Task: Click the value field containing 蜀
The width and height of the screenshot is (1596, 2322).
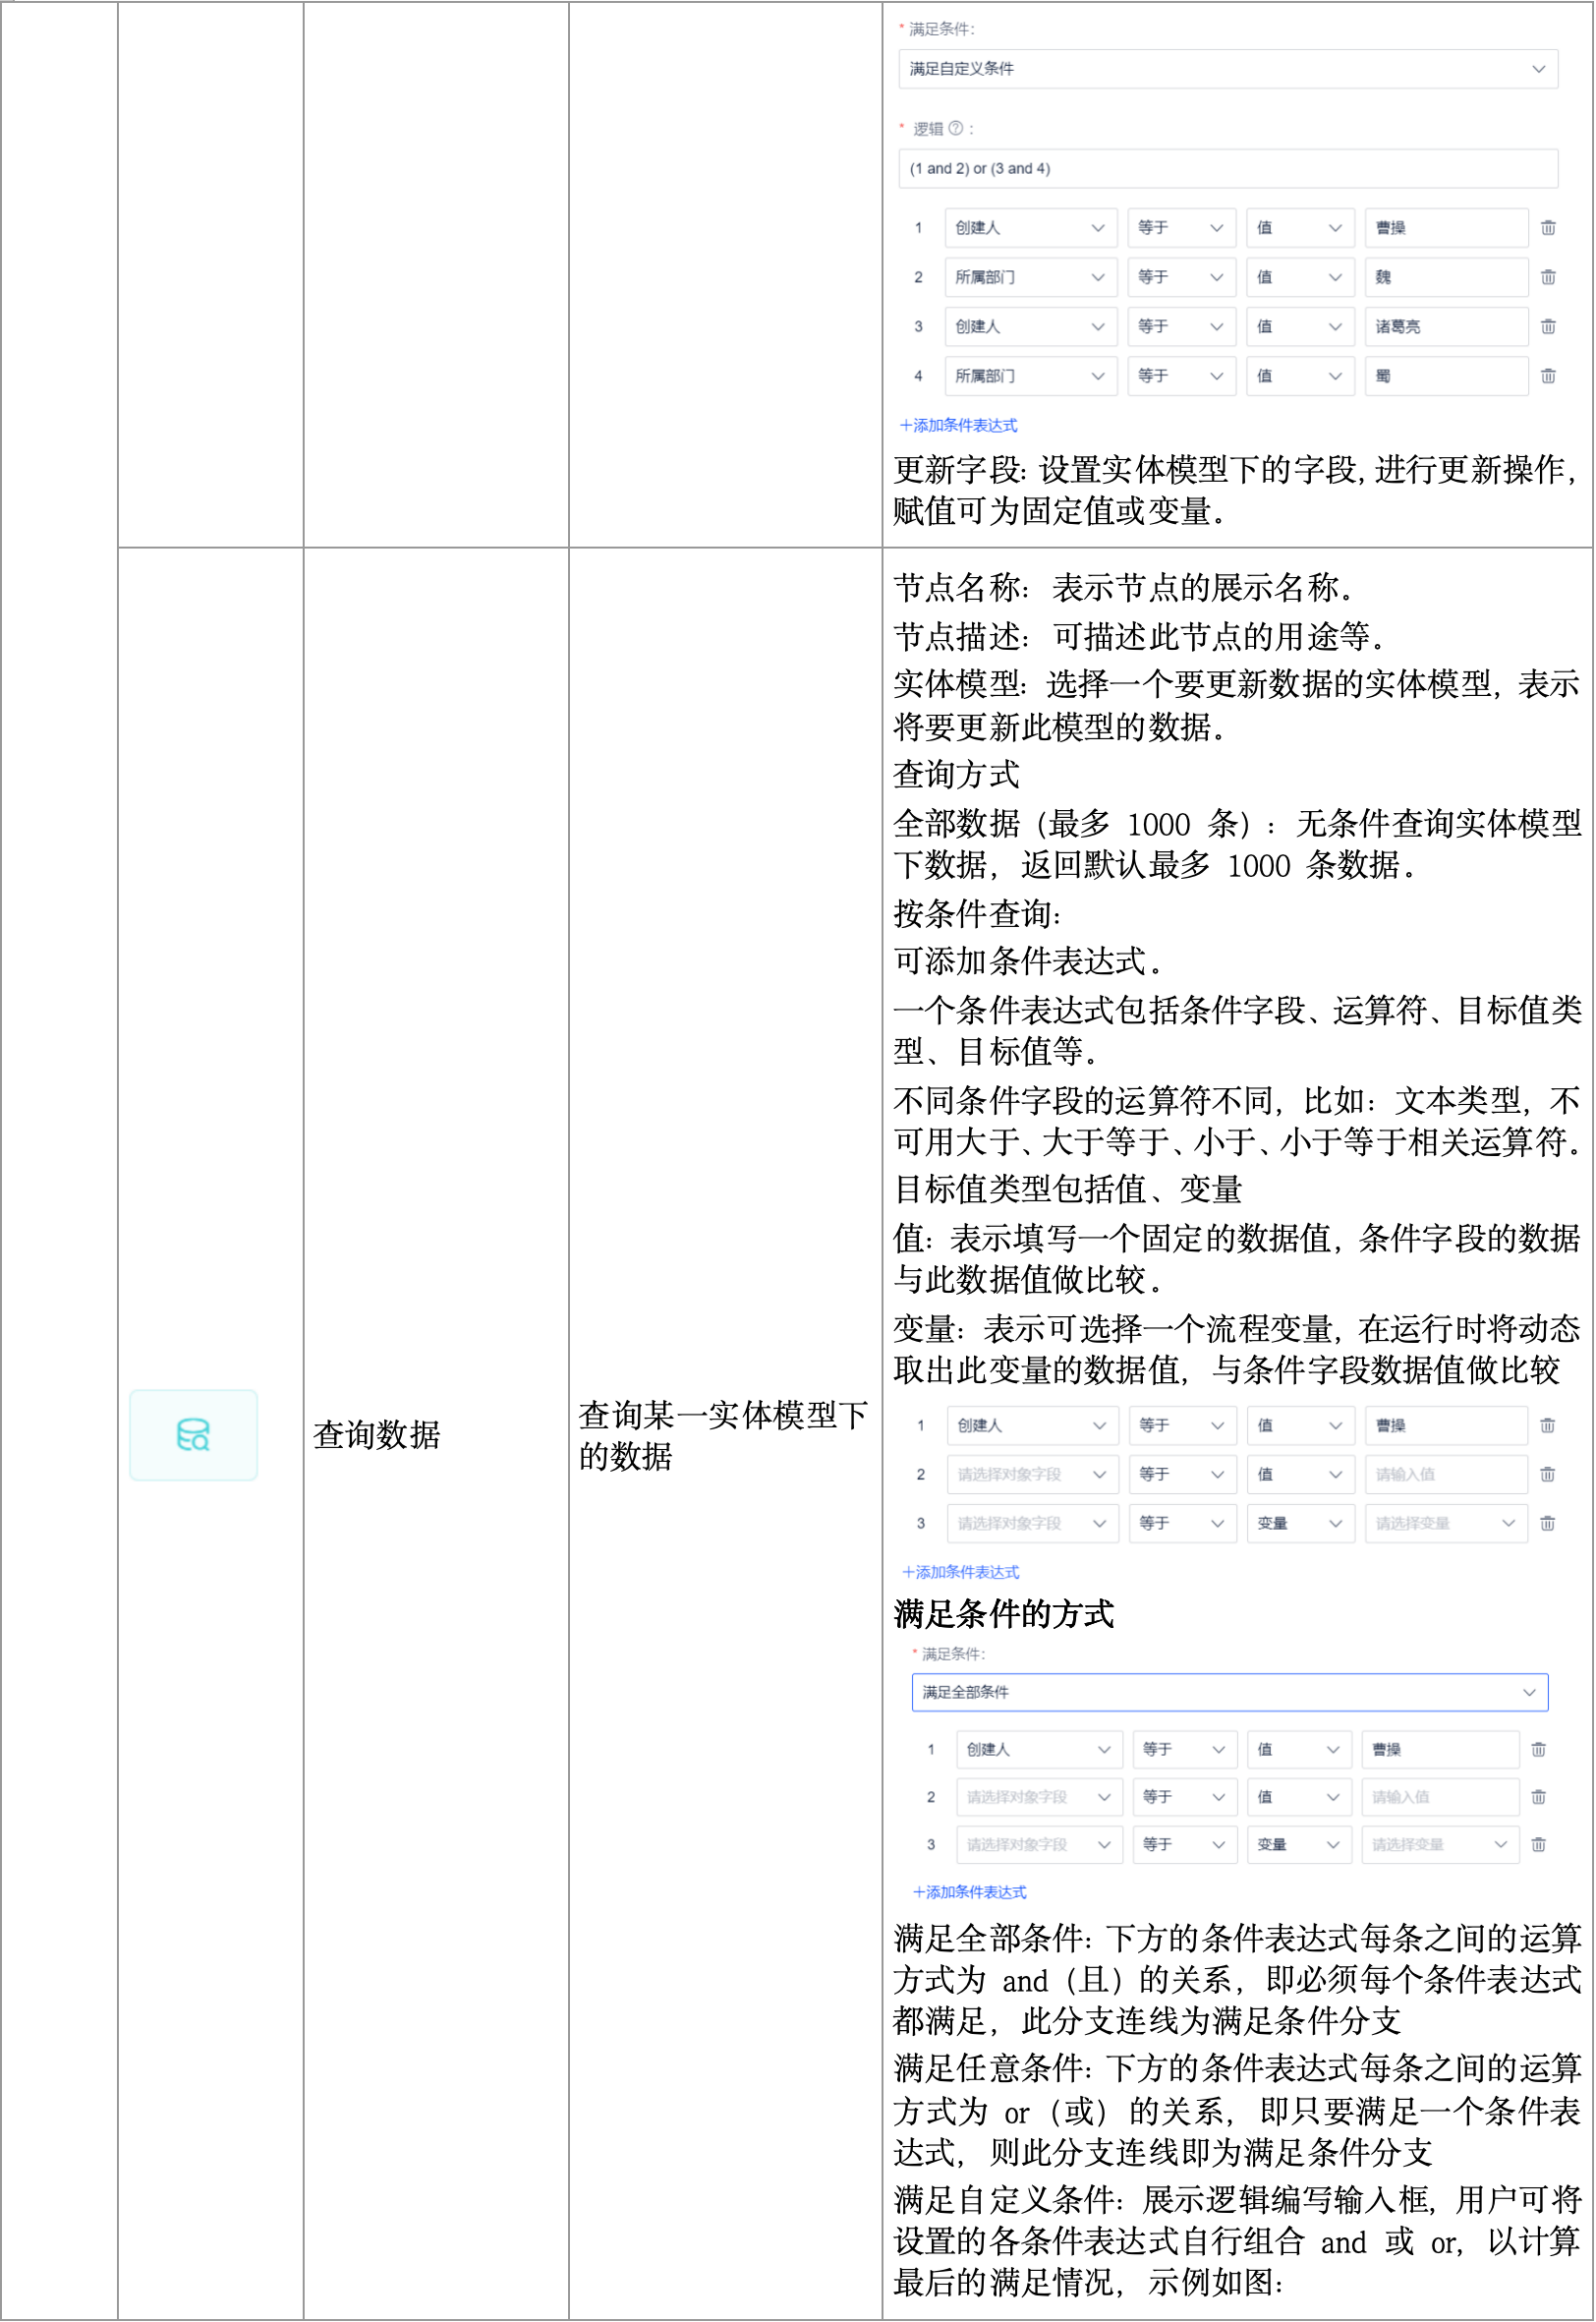Action: tap(1446, 376)
